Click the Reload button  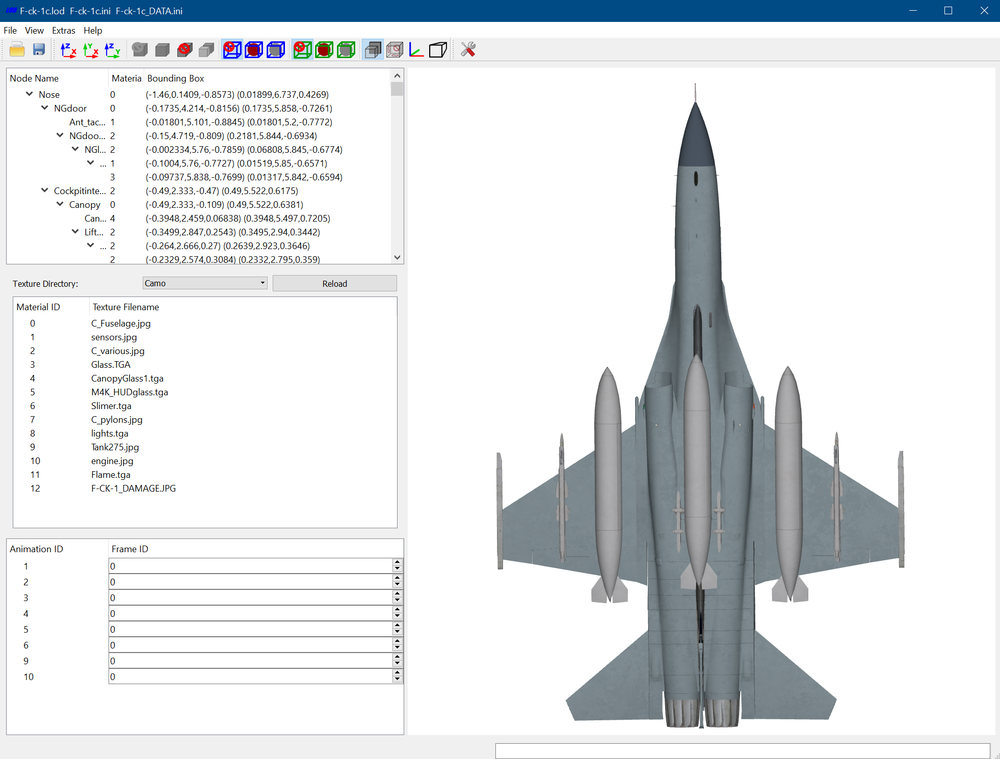pos(335,283)
